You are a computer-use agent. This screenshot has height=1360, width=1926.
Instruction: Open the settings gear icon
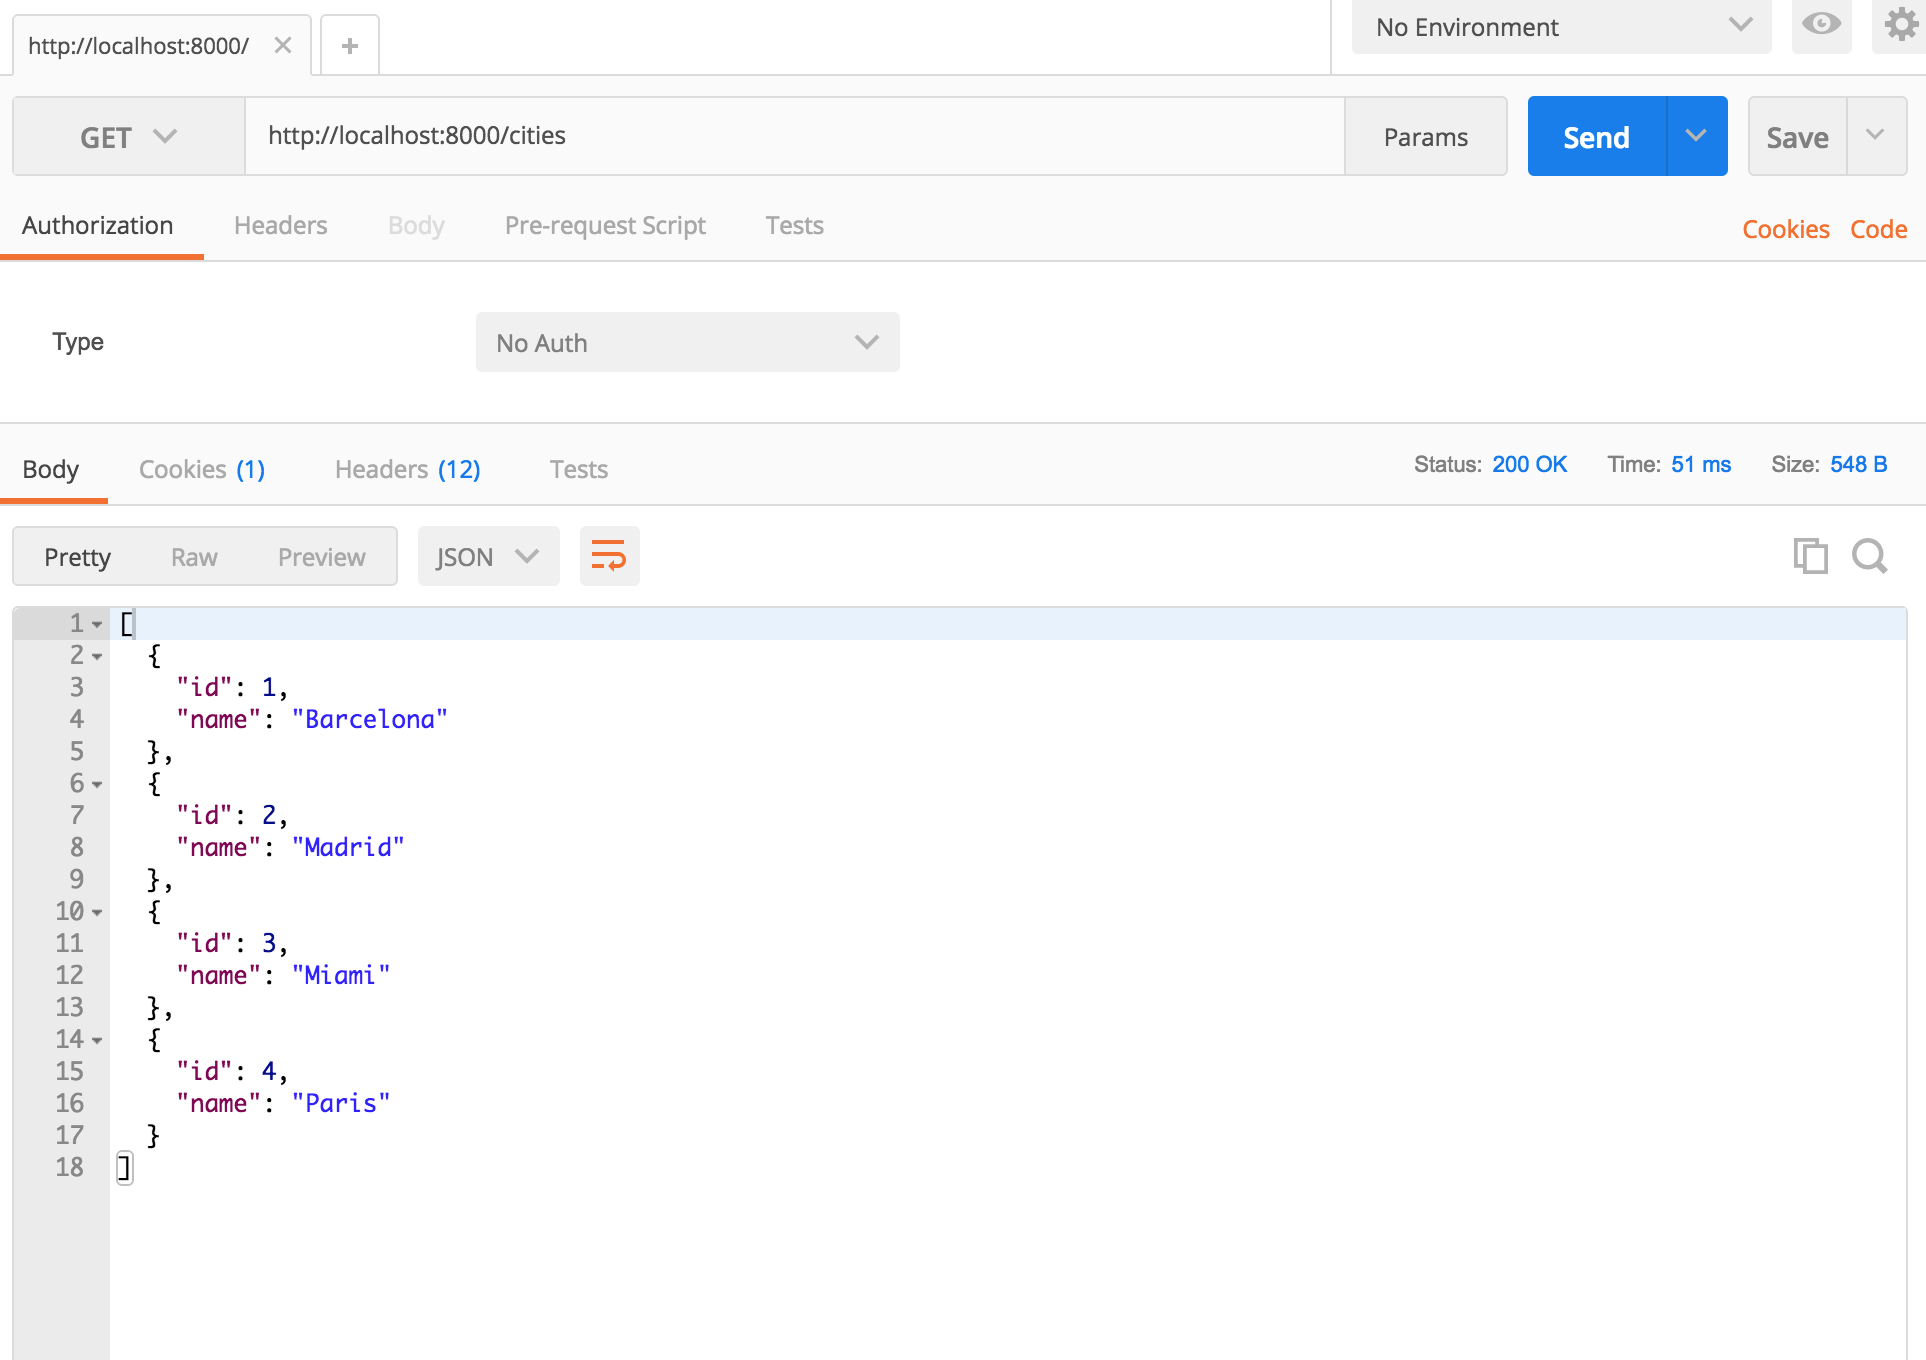(x=1899, y=24)
